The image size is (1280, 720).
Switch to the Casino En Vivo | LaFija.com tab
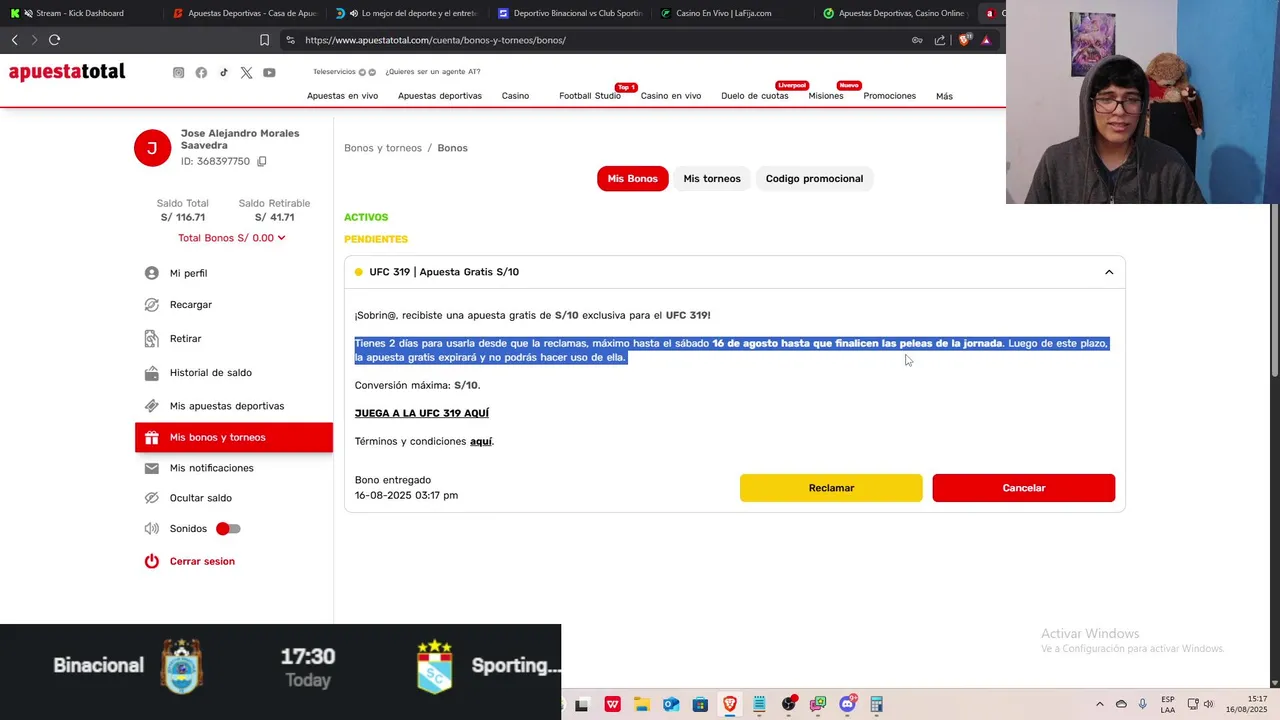730,13
